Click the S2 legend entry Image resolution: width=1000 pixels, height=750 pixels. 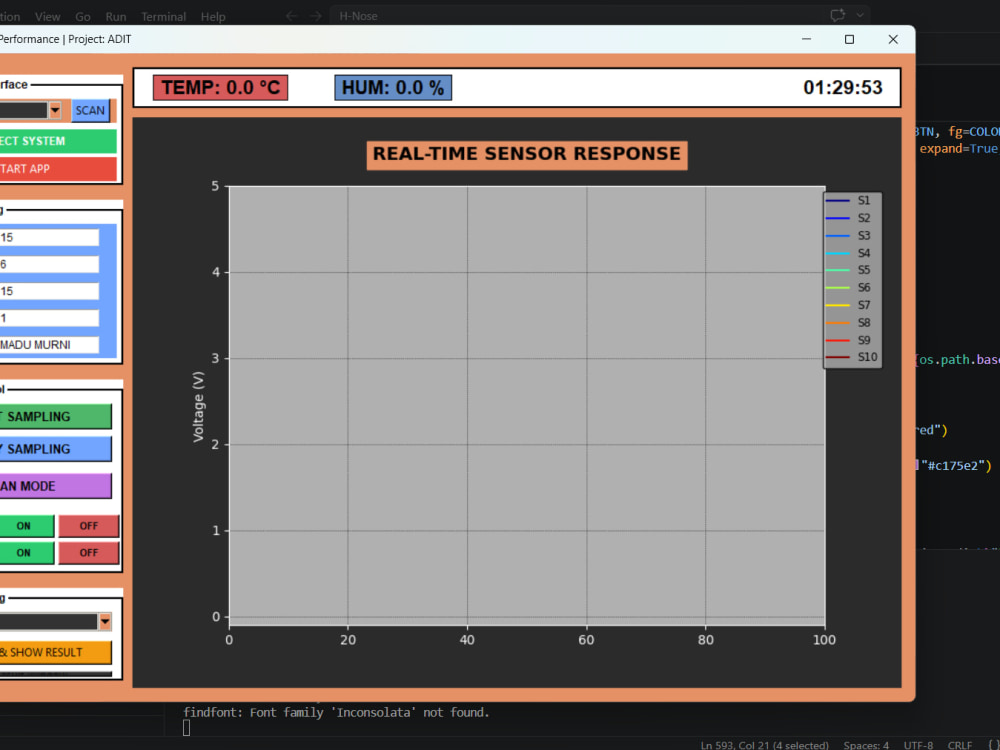[x=848, y=218]
